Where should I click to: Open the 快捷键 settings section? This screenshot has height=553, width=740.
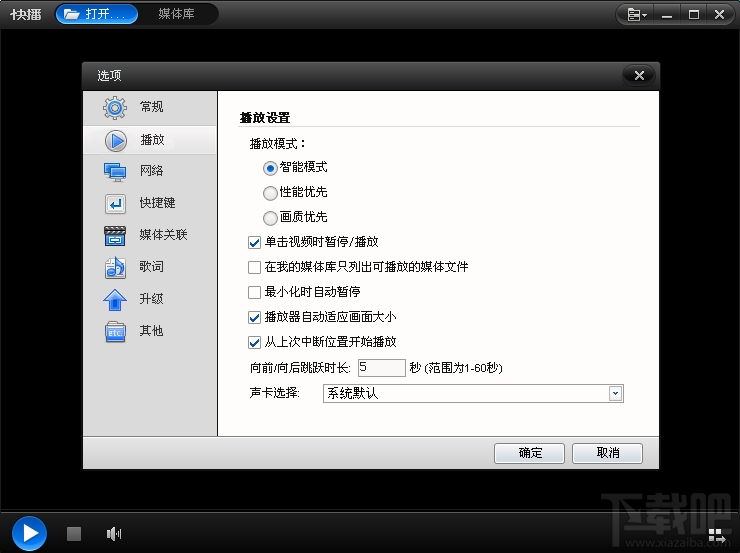coord(150,203)
